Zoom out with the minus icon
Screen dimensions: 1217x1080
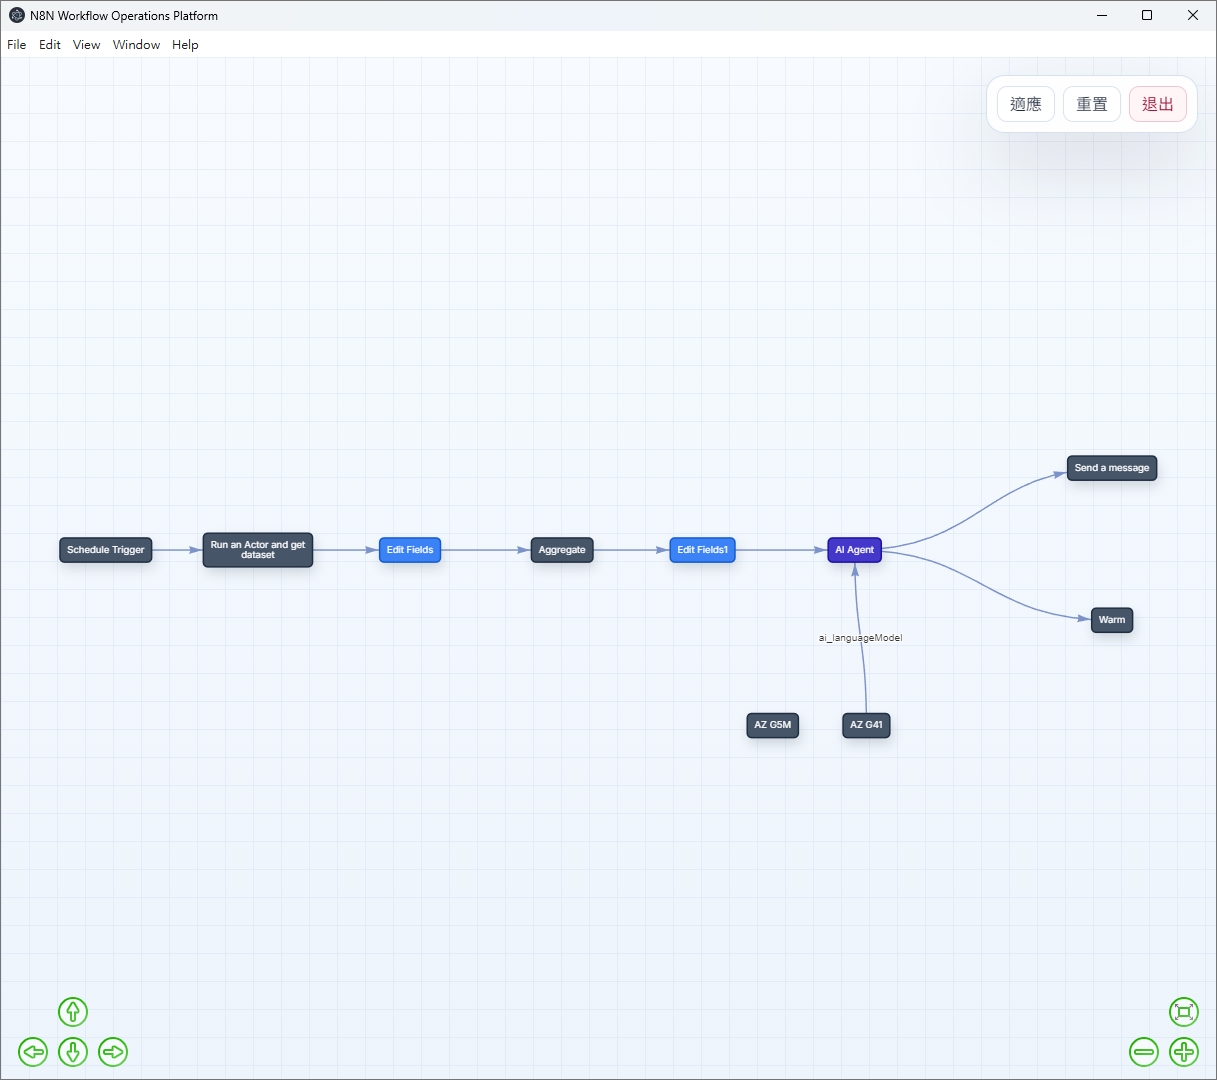(x=1144, y=1052)
